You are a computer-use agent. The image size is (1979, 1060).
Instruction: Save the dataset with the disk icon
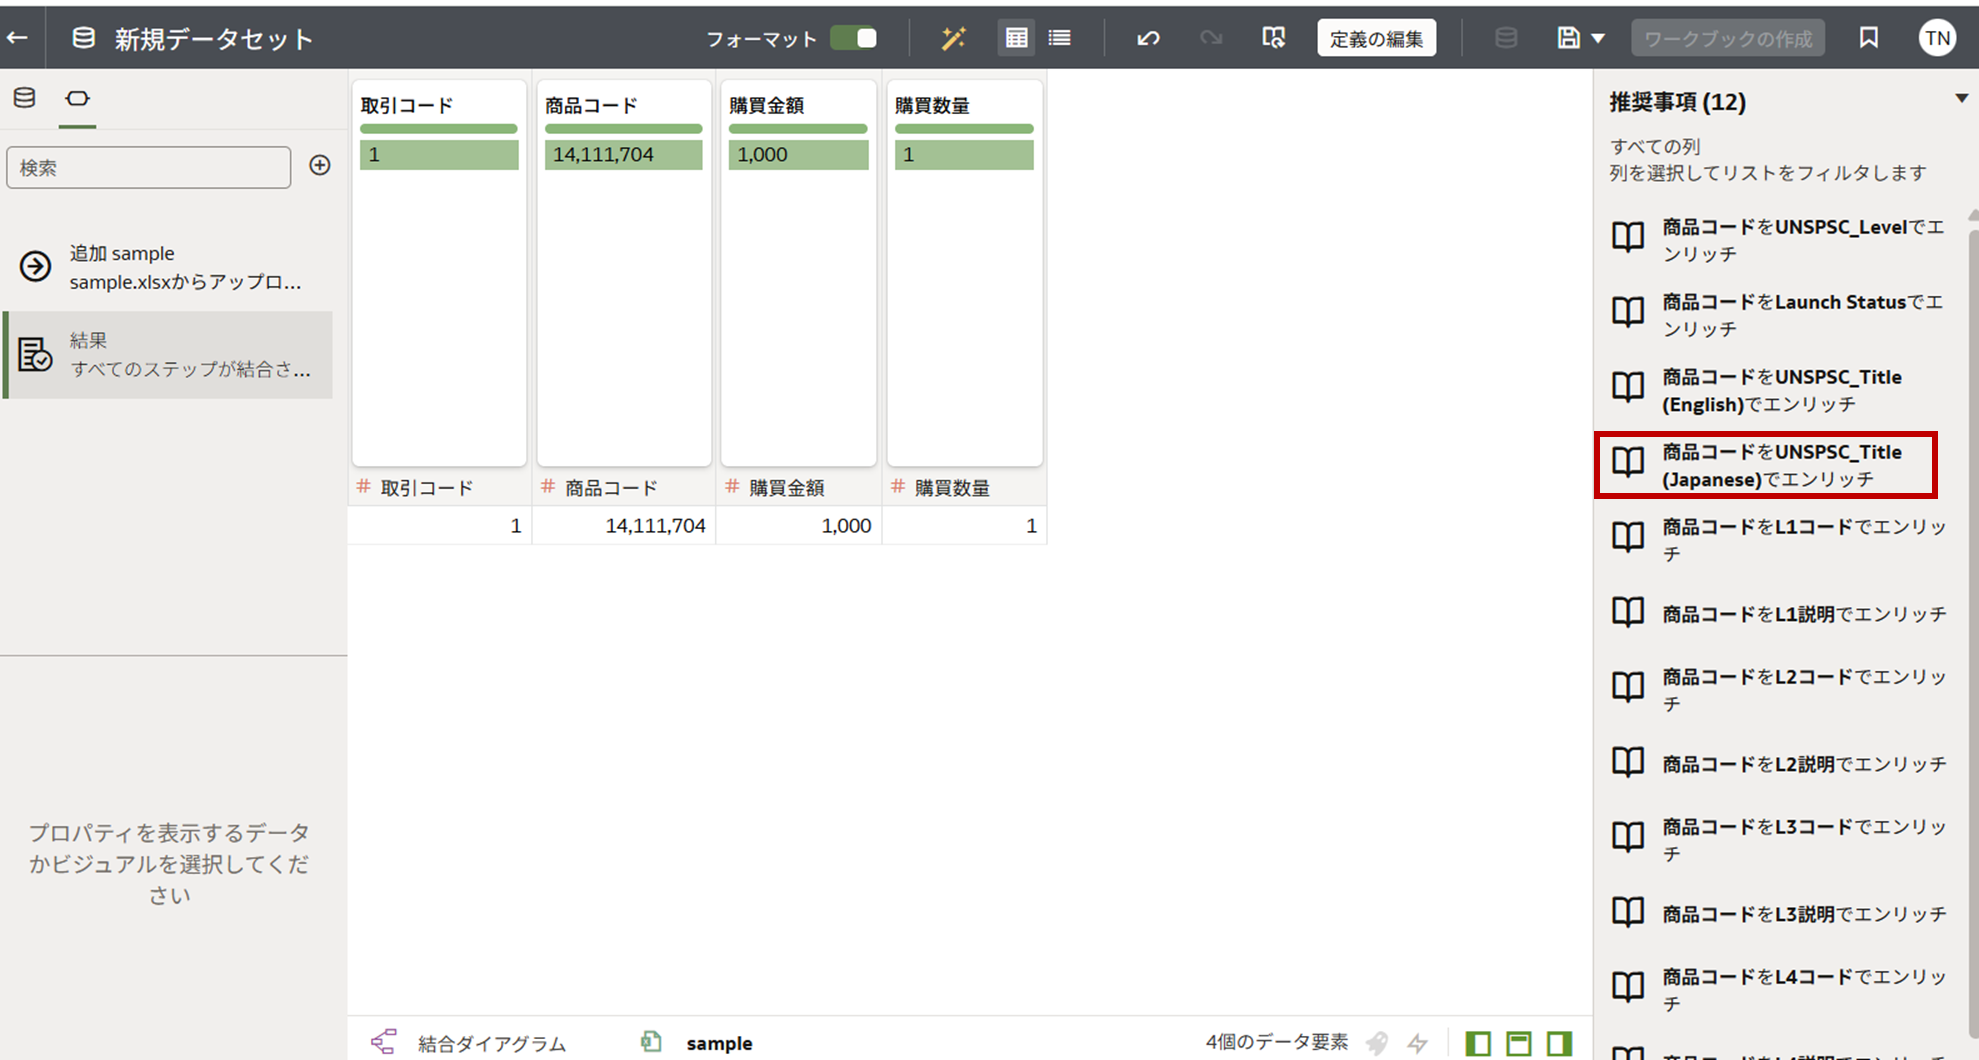tap(1568, 38)
